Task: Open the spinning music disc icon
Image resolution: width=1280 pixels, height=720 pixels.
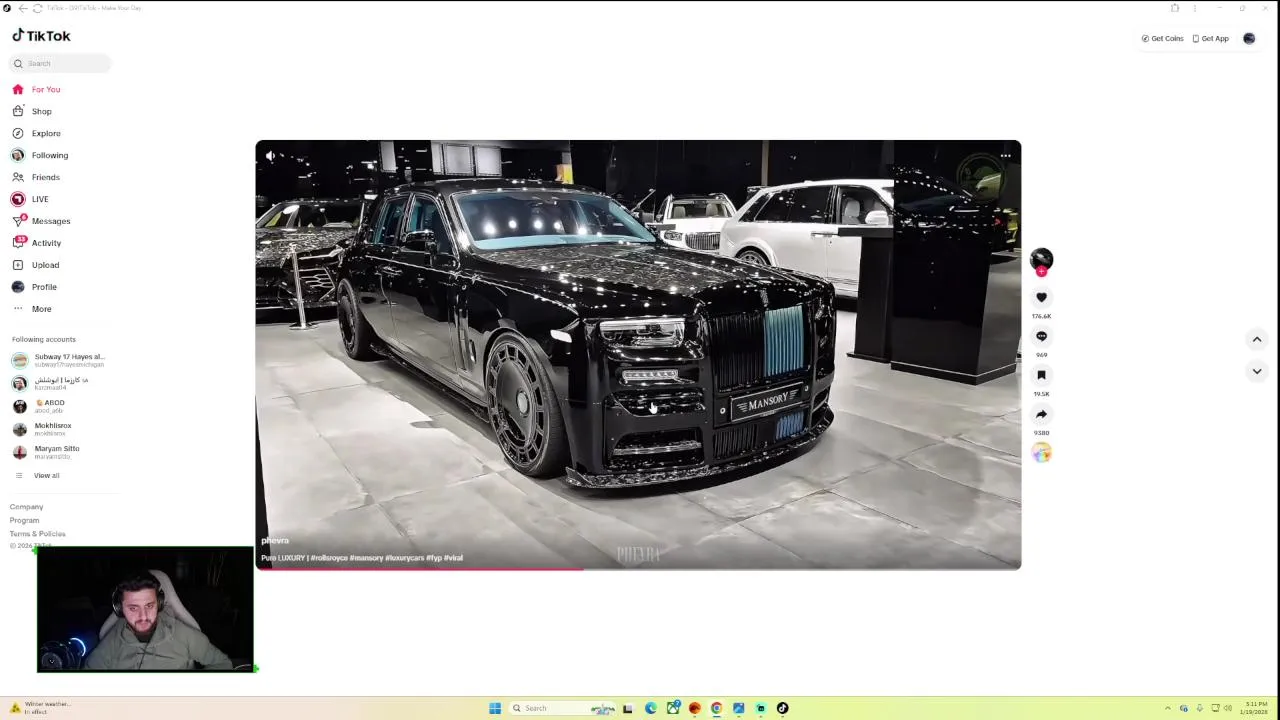Action: click(x=1041, y=453)
